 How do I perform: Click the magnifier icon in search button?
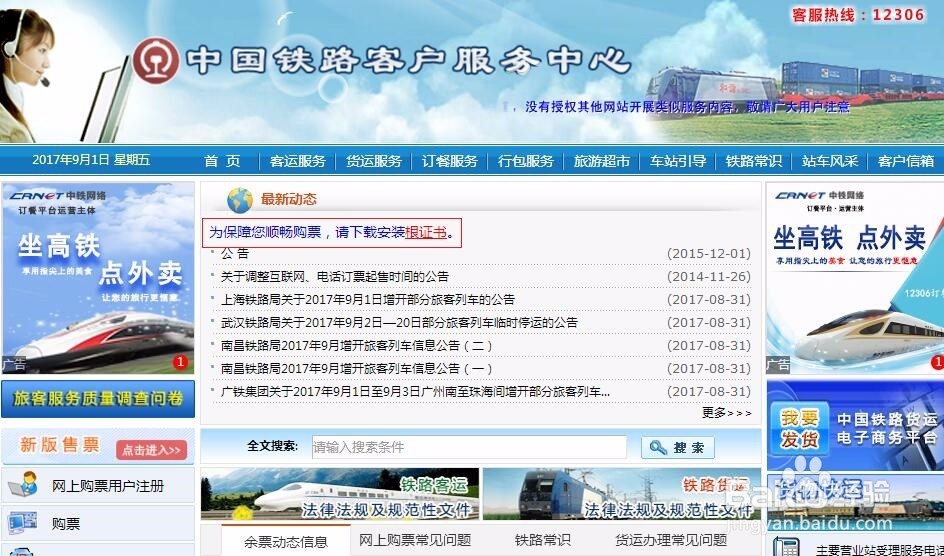tap(658, 447)
